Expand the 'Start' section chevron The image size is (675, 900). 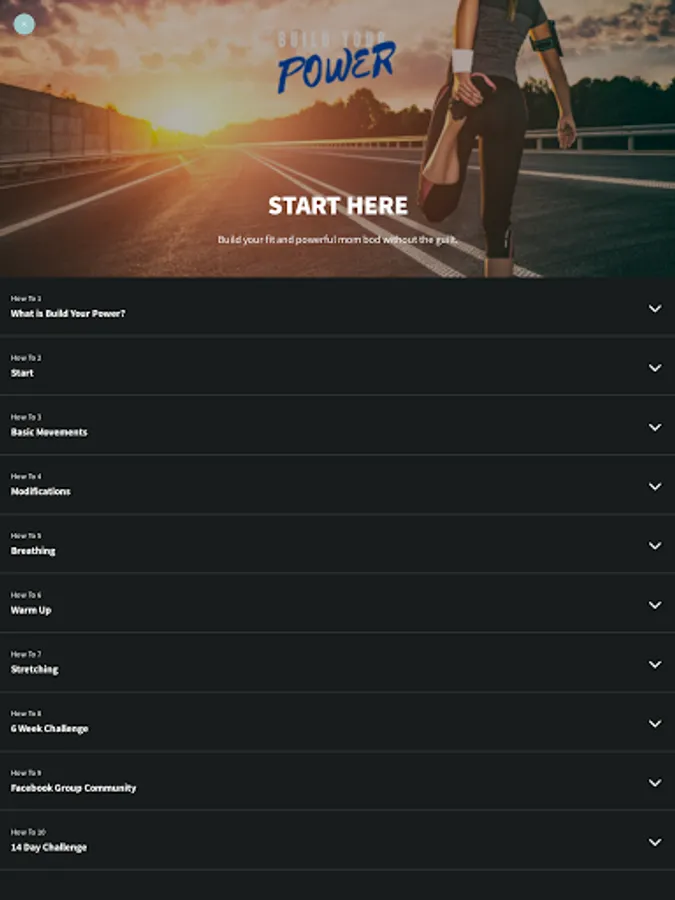655,368
